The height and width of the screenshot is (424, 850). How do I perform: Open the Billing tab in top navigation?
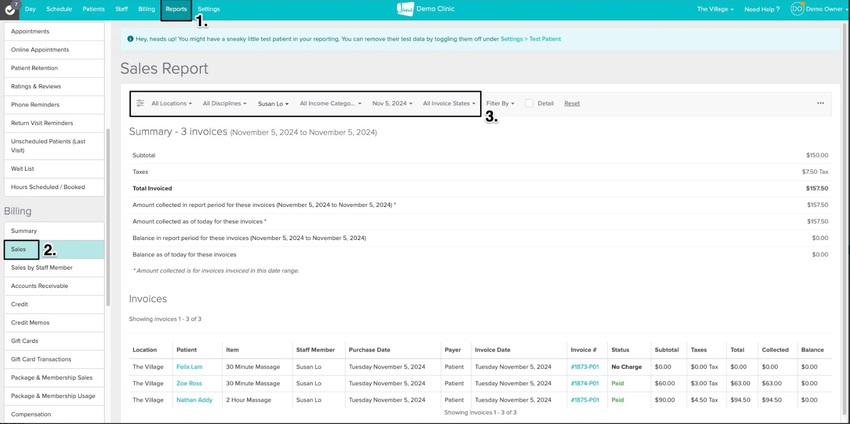click(x=146, y=9)
